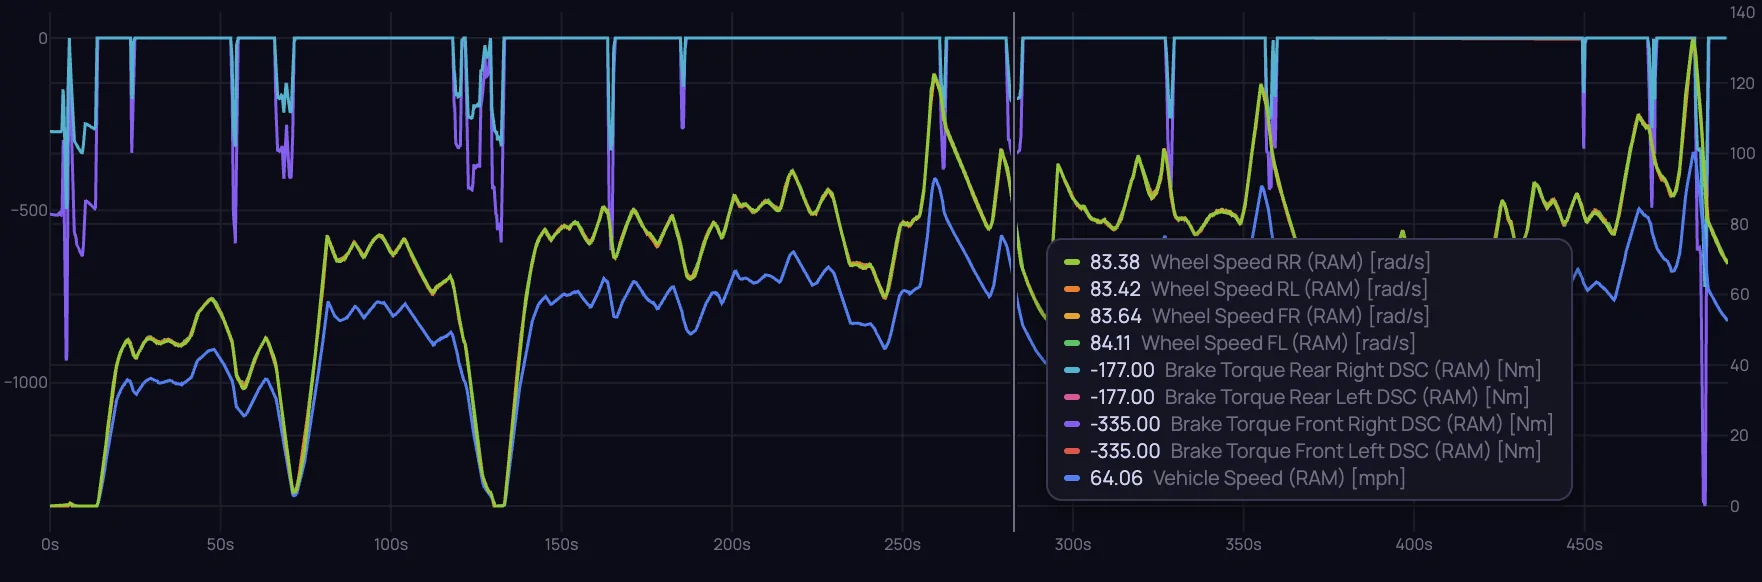Select the 'Wheel Speed RL (RAM) [rad/s]' label

click(x=1289, y=289)
